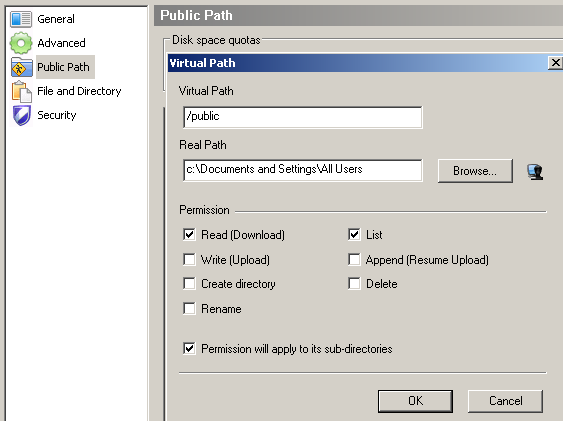Click the Browse... button
563x421 pixels.
475,171
